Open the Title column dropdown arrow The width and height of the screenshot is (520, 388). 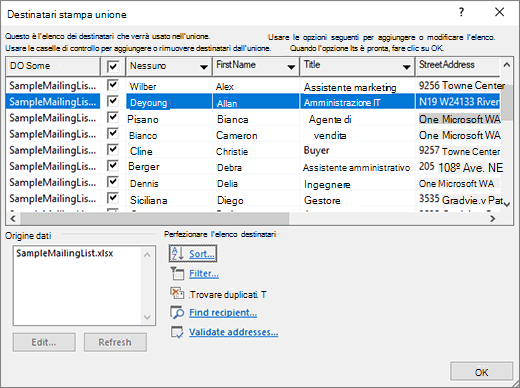pyautogui.click(x=406, y=67)
